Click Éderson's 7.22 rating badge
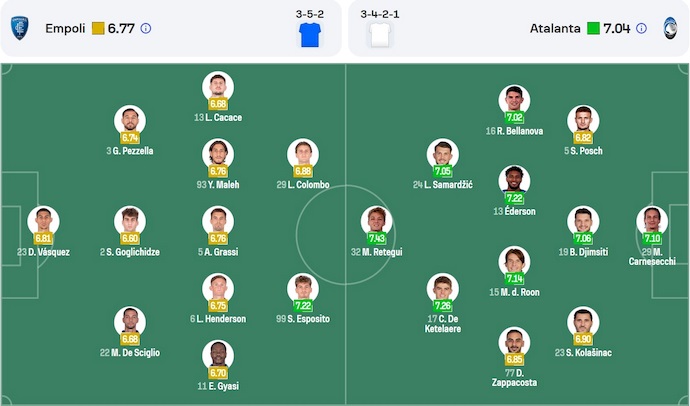690x406 pixels. 515,198
